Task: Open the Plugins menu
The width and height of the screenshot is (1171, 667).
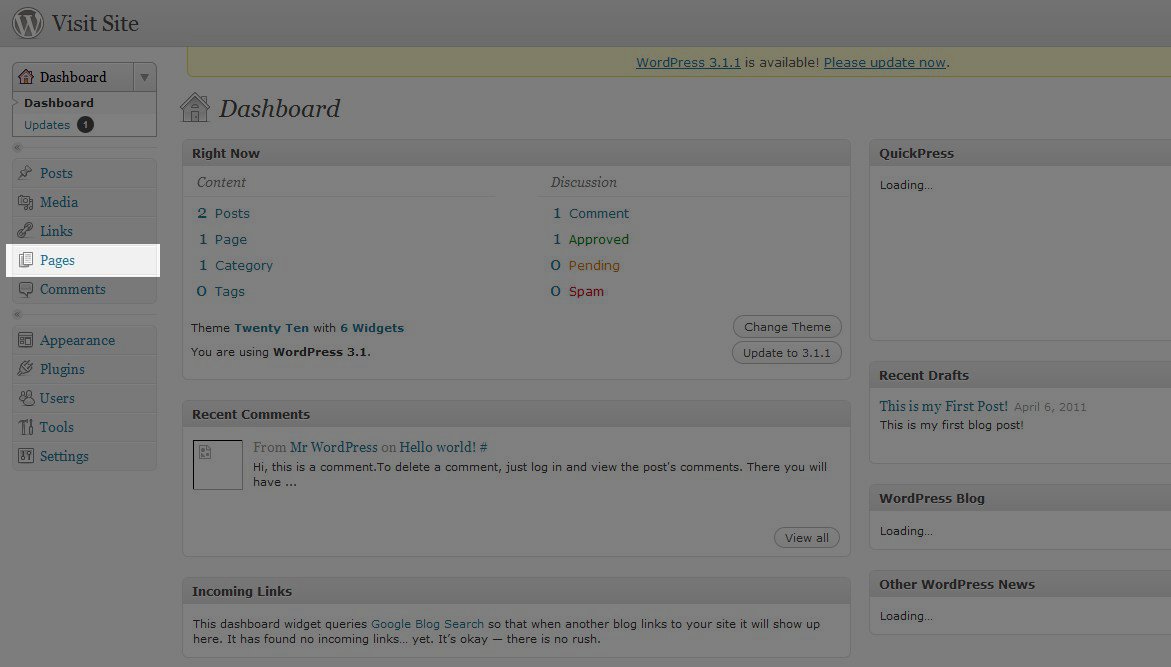Action: click(62, 369)
